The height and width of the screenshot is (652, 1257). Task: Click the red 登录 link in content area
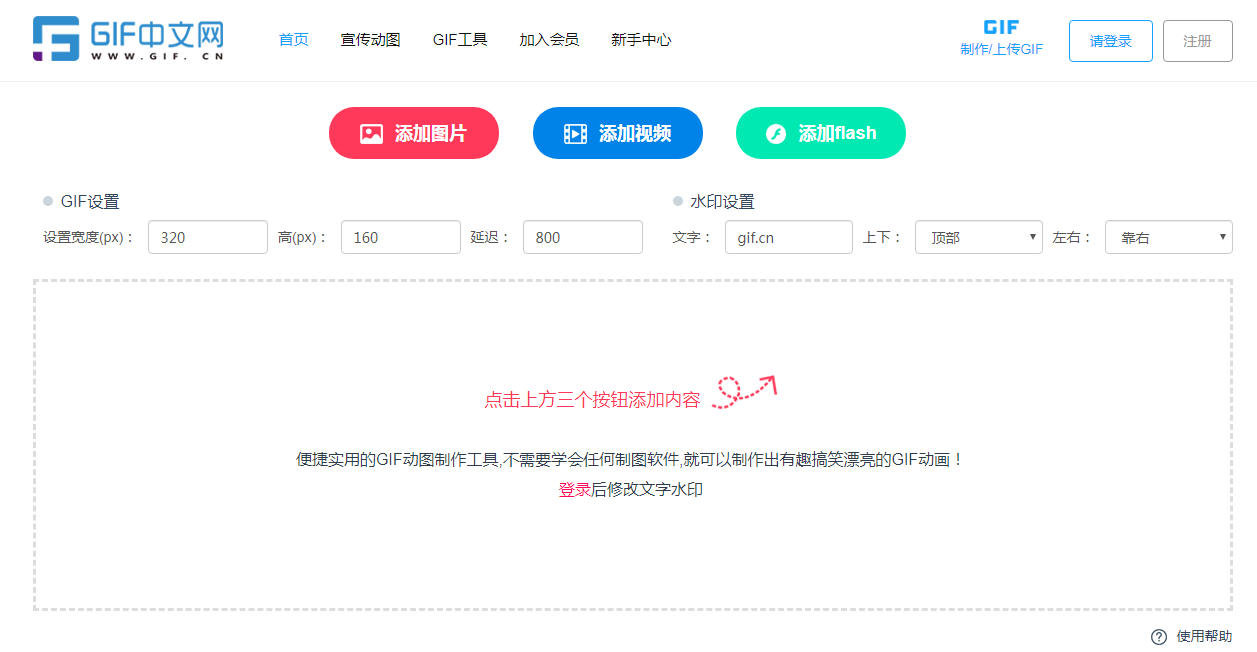pyautogui.click(x=574, y=490)
